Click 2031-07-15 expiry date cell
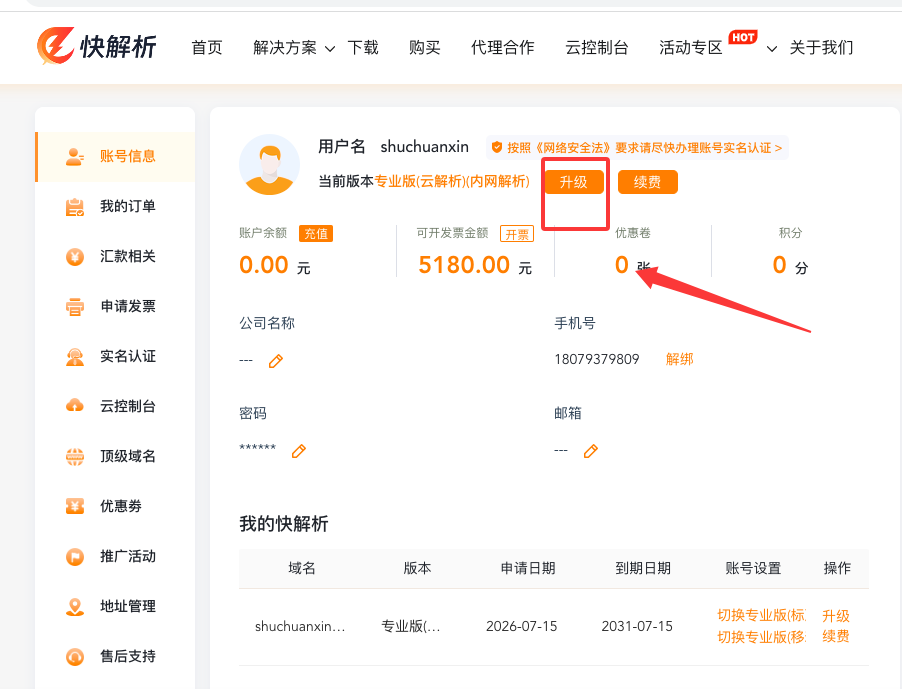 click(x=637, y=626)
